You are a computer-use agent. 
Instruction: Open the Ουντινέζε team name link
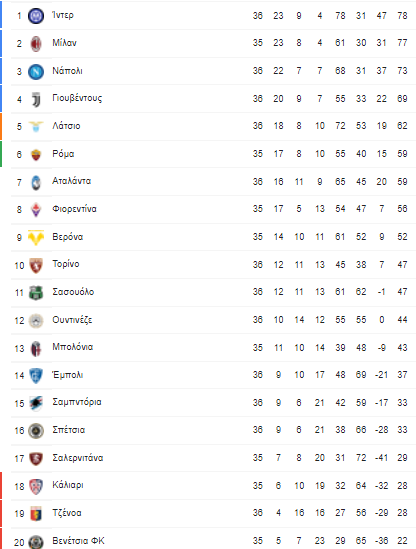(x=72, y=320)
